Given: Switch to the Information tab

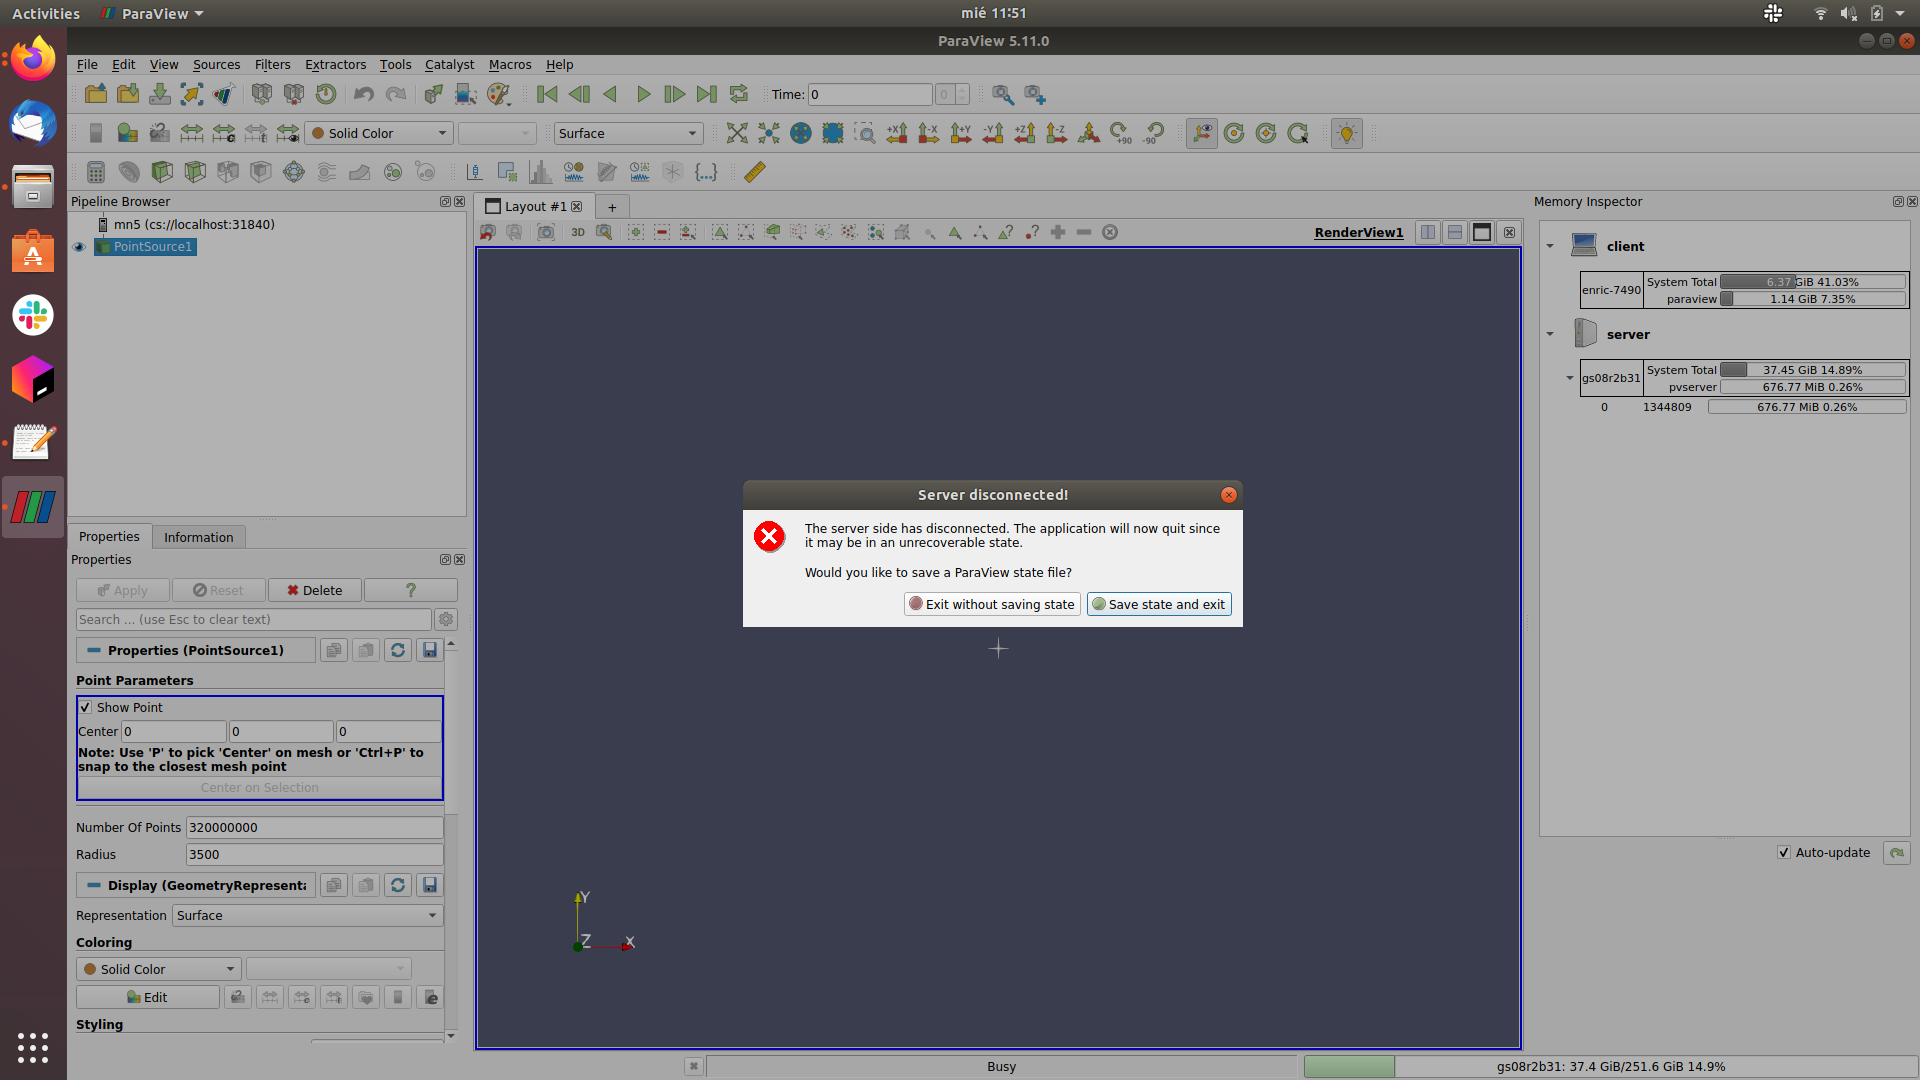Looking at the screenshot, I should [198, 537].
